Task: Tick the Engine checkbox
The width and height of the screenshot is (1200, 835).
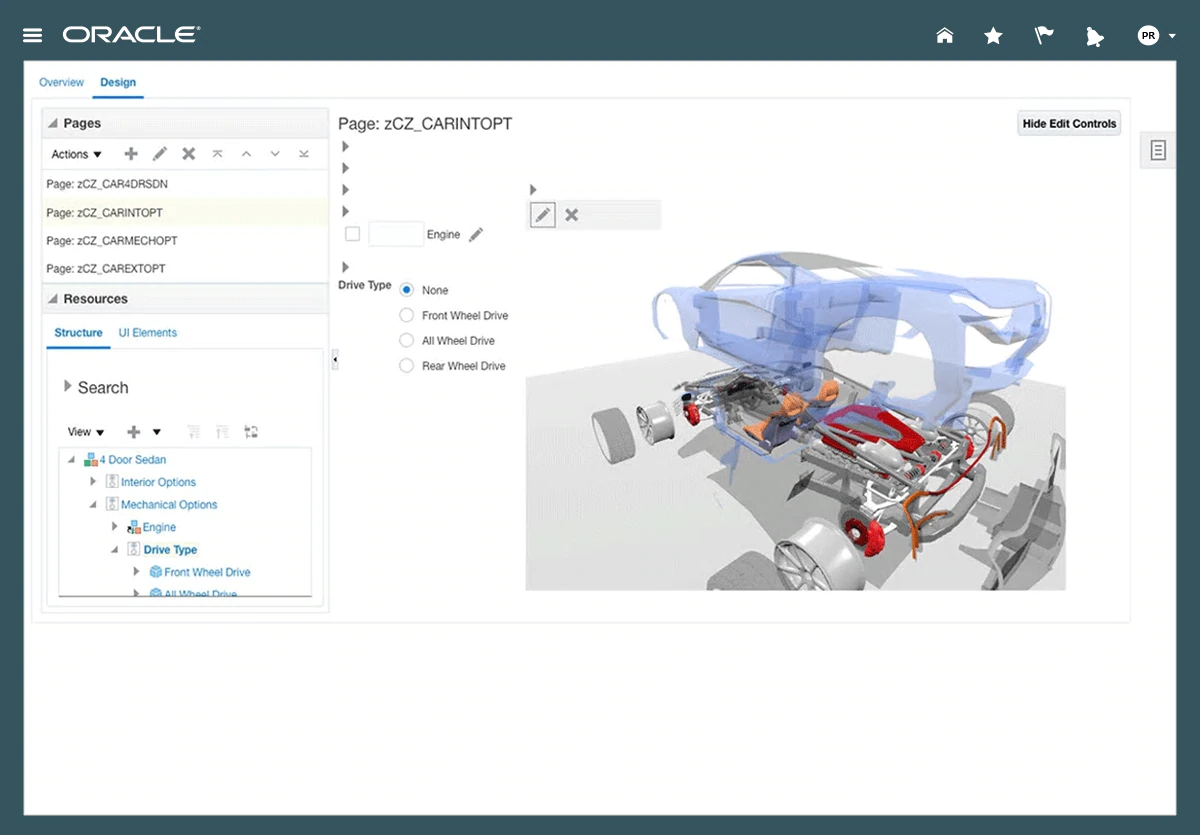Action: click(x=352, y=234)
